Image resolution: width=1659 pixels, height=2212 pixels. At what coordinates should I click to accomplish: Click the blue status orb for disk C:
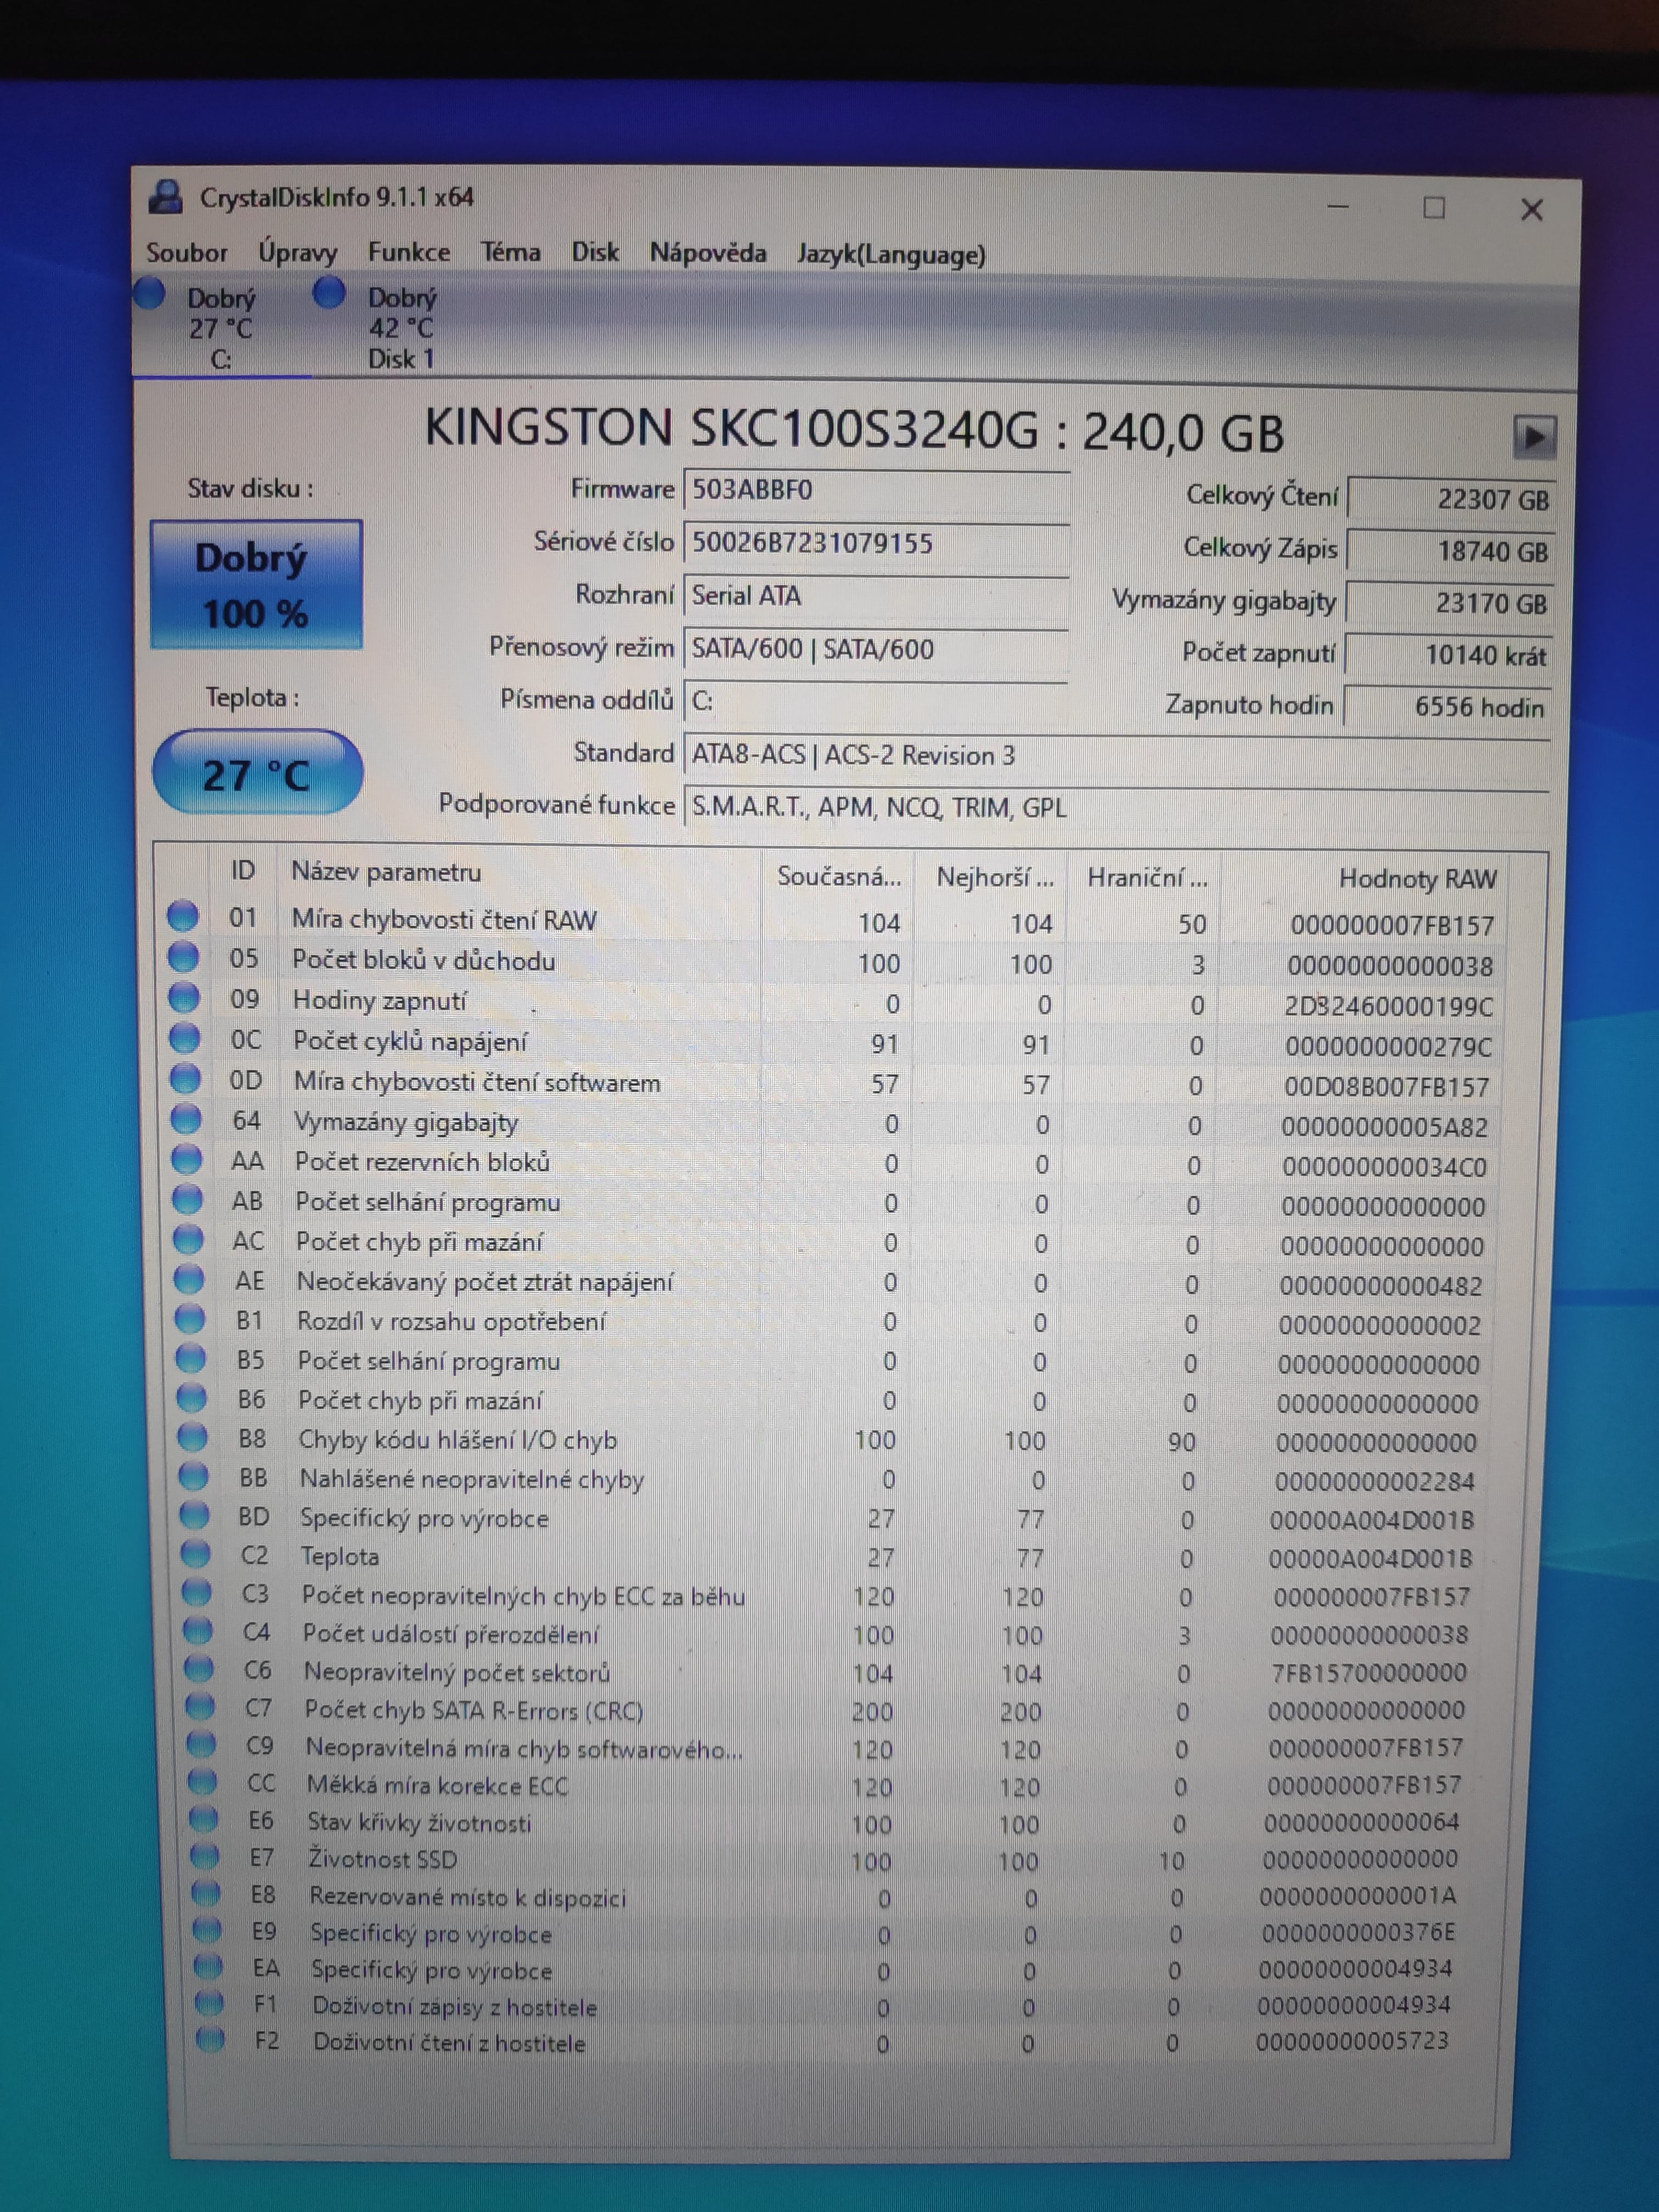(x=150, y=294)
